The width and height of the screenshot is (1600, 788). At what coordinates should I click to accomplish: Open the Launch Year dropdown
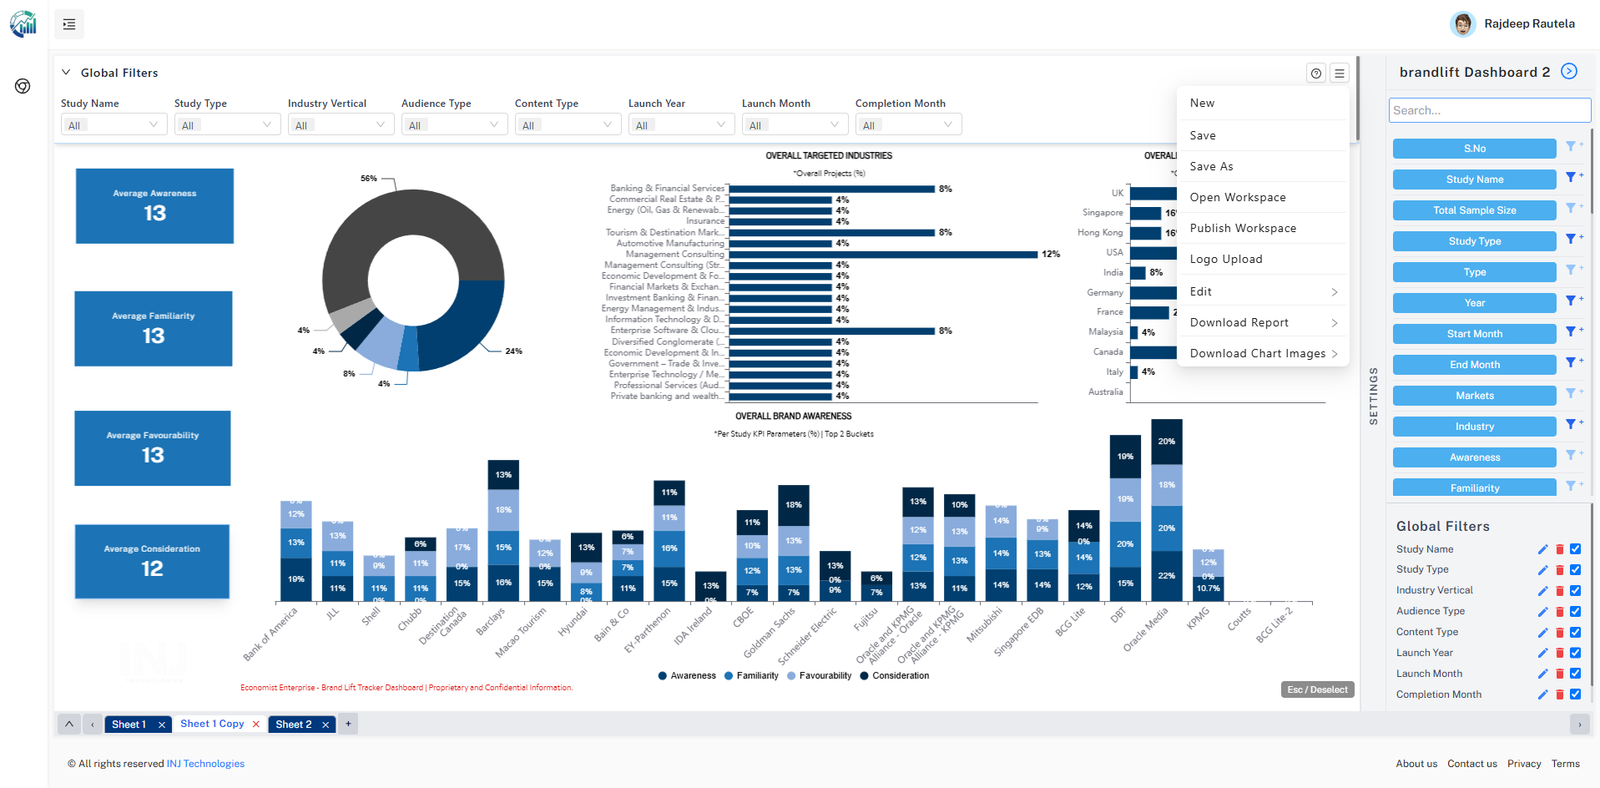pyautogui.click(x=682, y=125)
